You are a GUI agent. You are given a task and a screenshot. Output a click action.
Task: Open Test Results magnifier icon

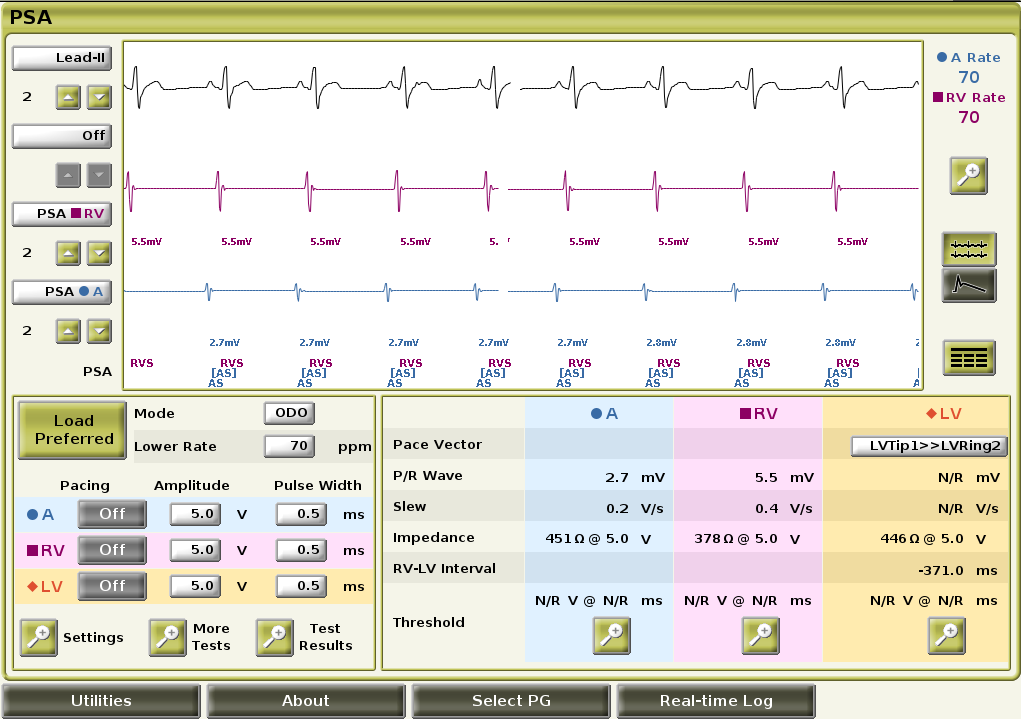(274, 637)
